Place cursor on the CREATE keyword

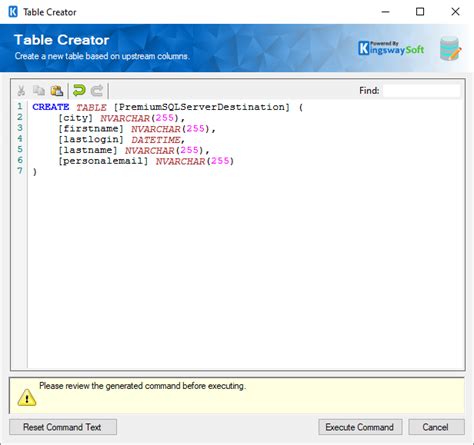[51, 107]
